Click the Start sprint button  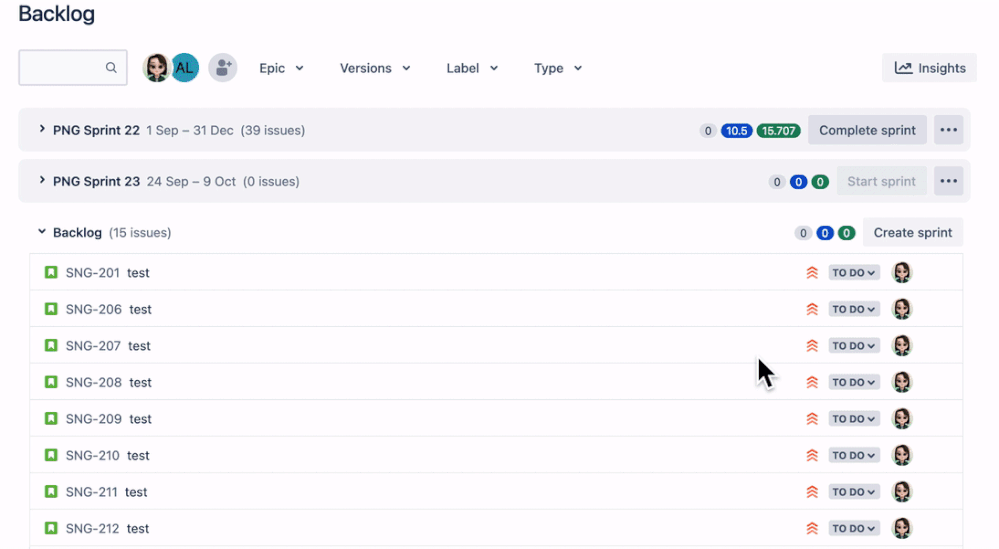tap(881, 181)
